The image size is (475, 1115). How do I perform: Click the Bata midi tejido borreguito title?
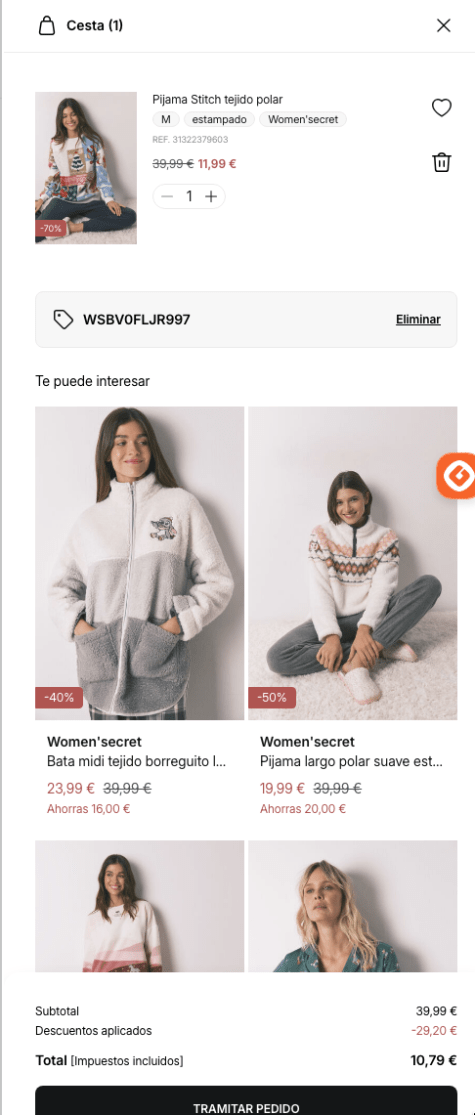[137, 762]
